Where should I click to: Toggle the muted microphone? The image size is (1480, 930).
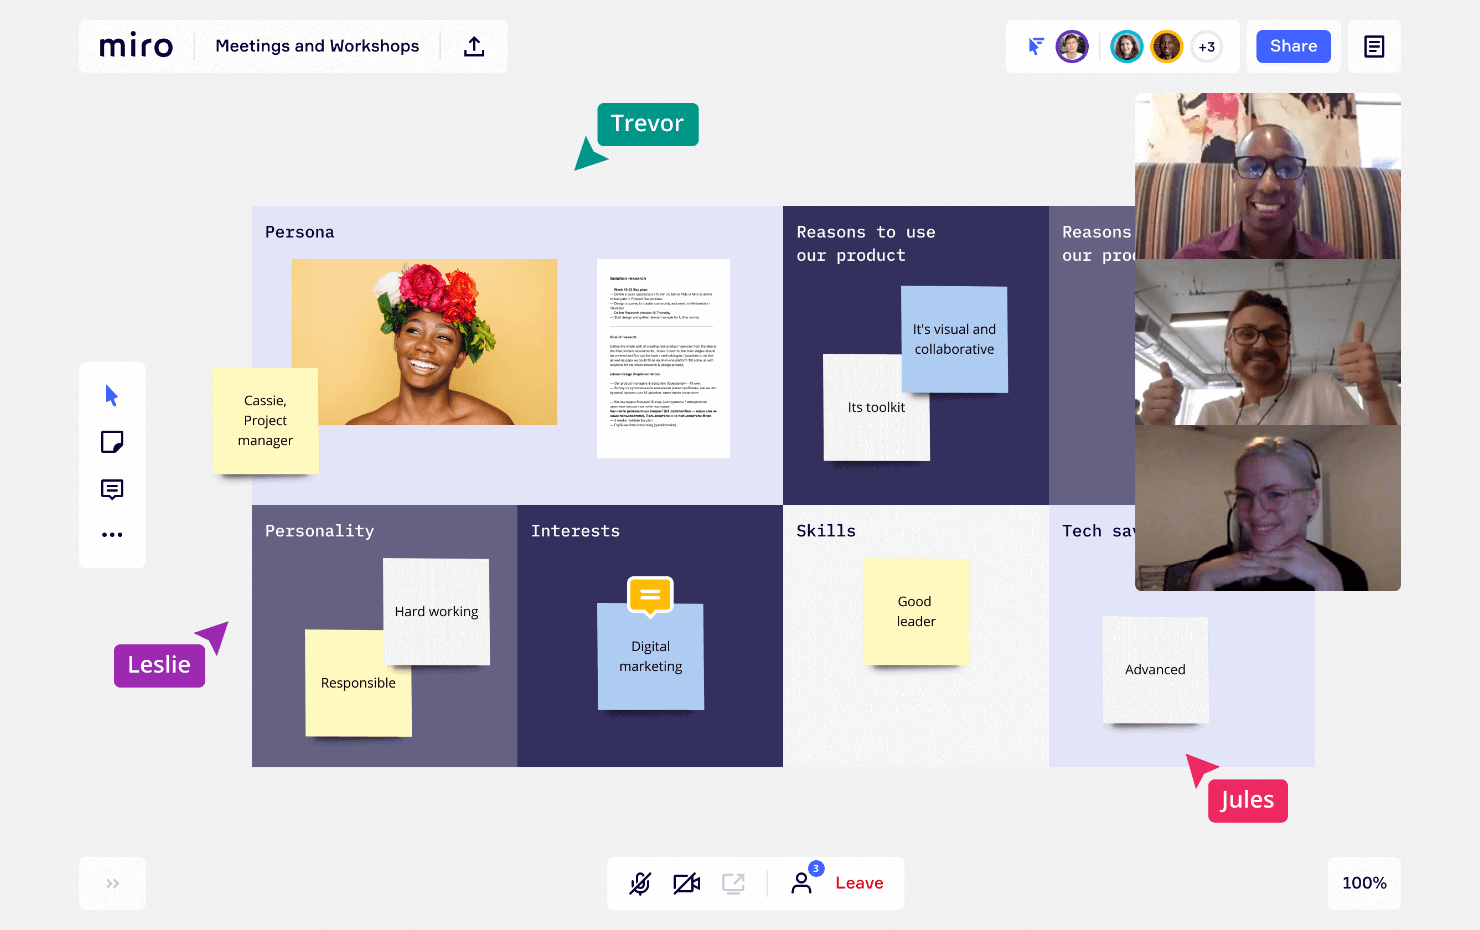pos(640,883)
